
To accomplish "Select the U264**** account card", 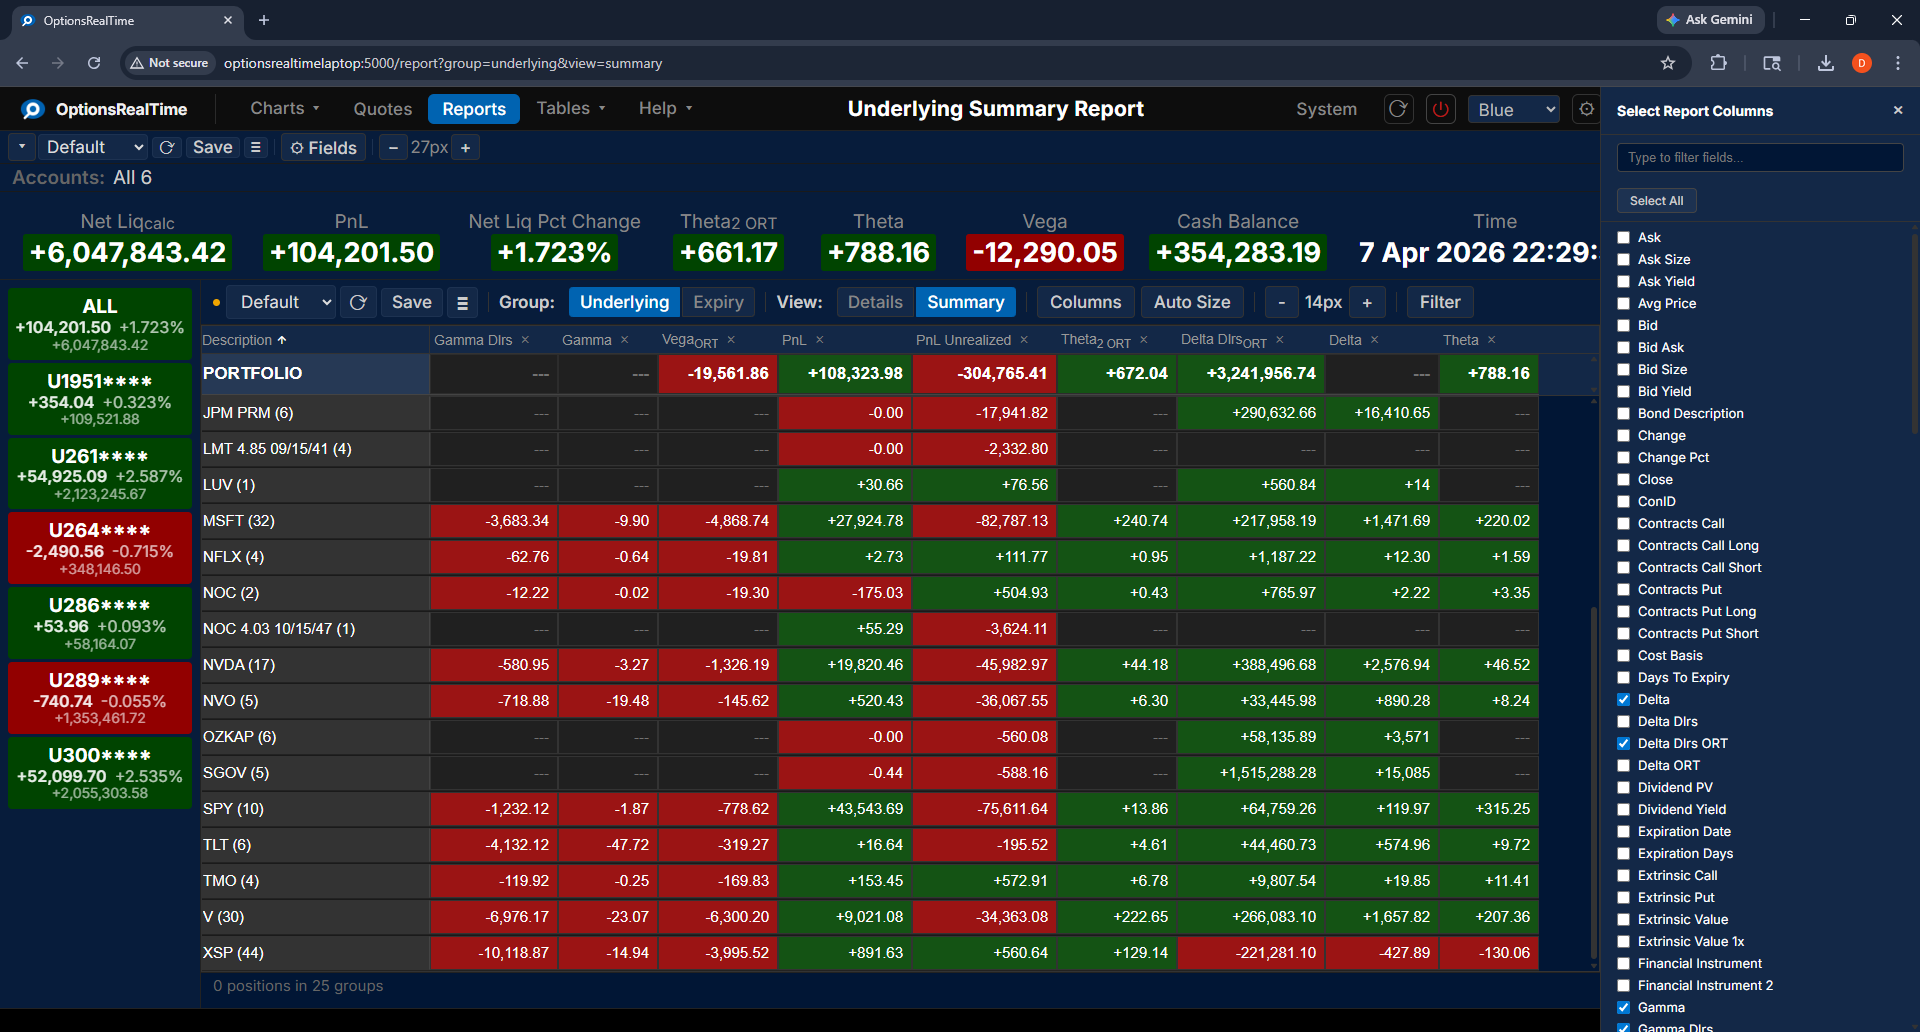I will click(x=100, y=548).
